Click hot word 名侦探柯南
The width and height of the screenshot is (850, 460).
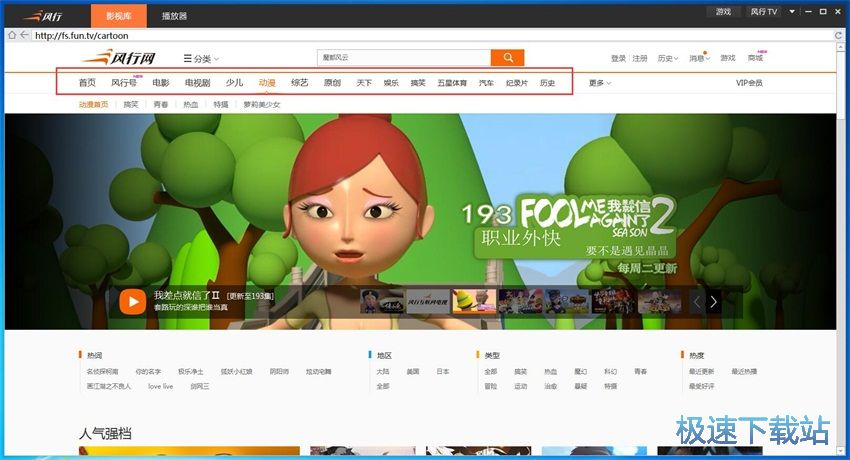(x=102, y=372)
